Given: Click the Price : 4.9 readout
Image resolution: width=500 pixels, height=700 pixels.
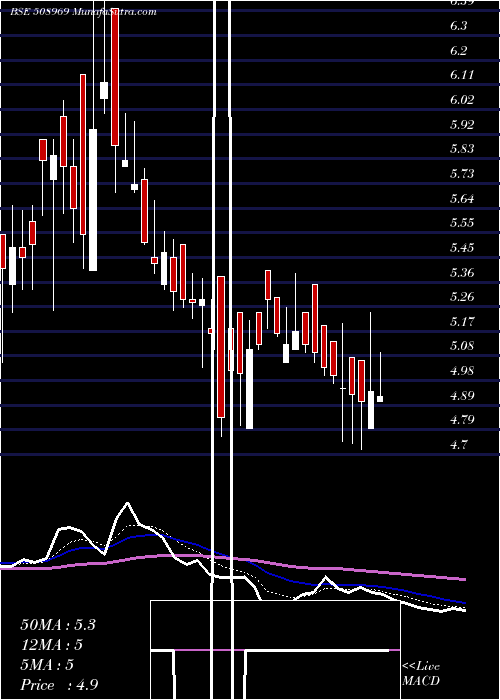Looking at the screenshot, I should [59, 685].
